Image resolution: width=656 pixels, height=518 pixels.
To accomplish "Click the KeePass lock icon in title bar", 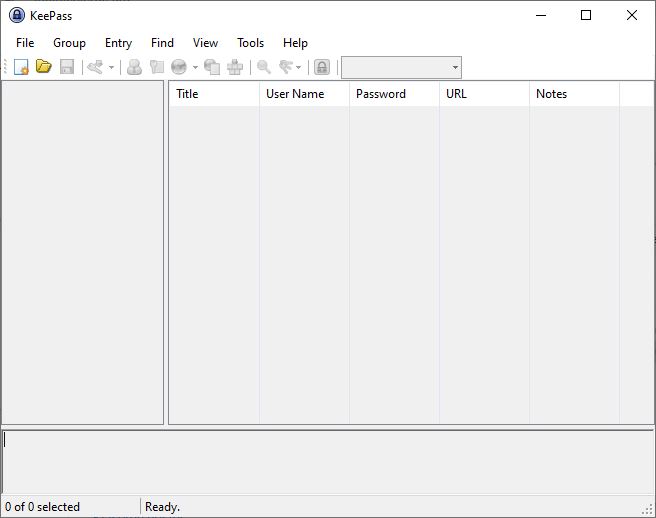I will point(17,15).
